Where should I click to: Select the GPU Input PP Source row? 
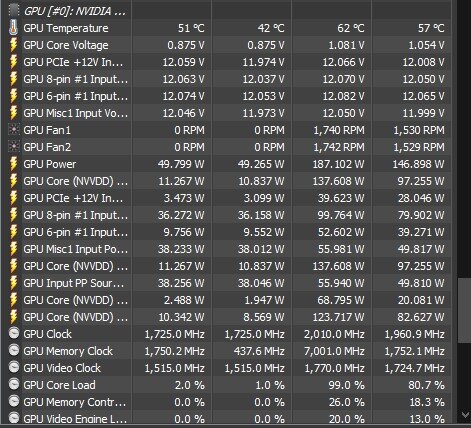click(x=229, y=283)
